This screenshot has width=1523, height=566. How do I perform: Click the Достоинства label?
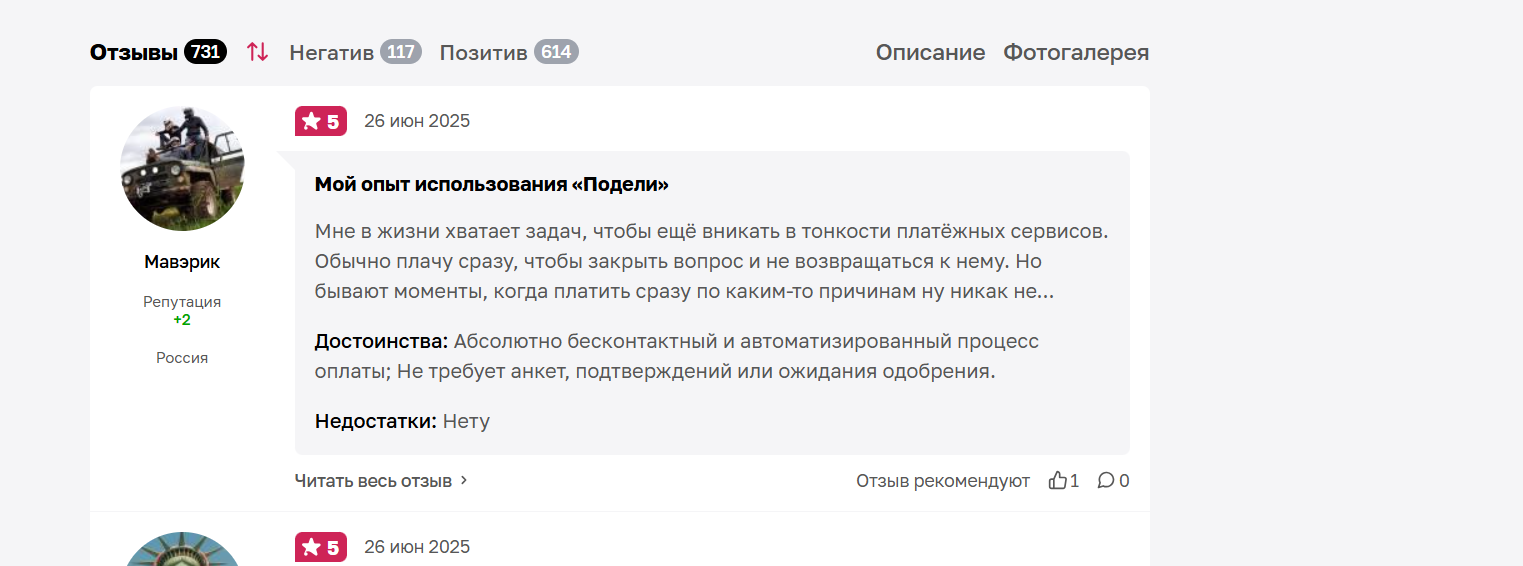coord(382,342)
